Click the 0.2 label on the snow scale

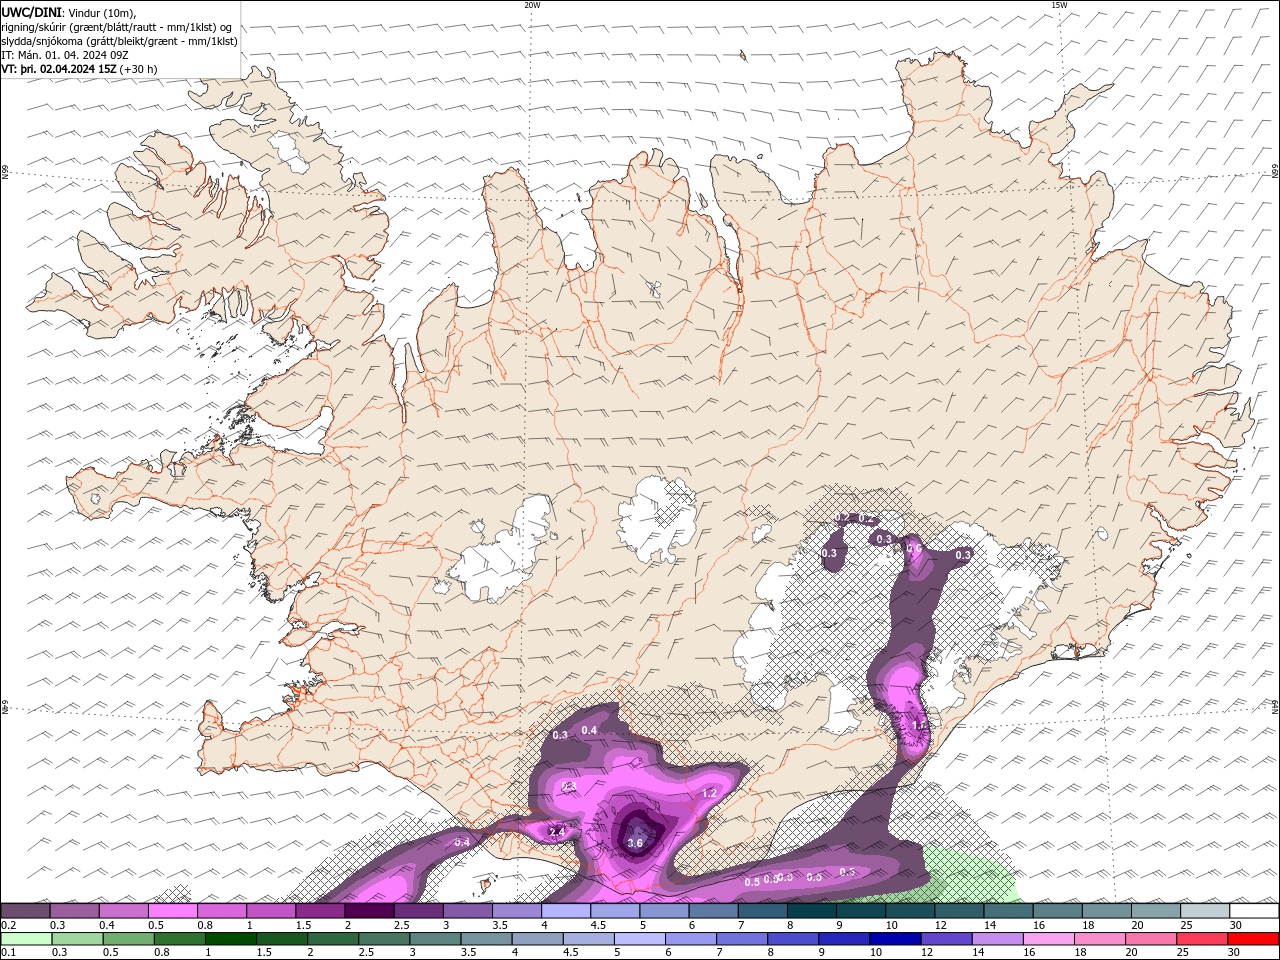8,925
